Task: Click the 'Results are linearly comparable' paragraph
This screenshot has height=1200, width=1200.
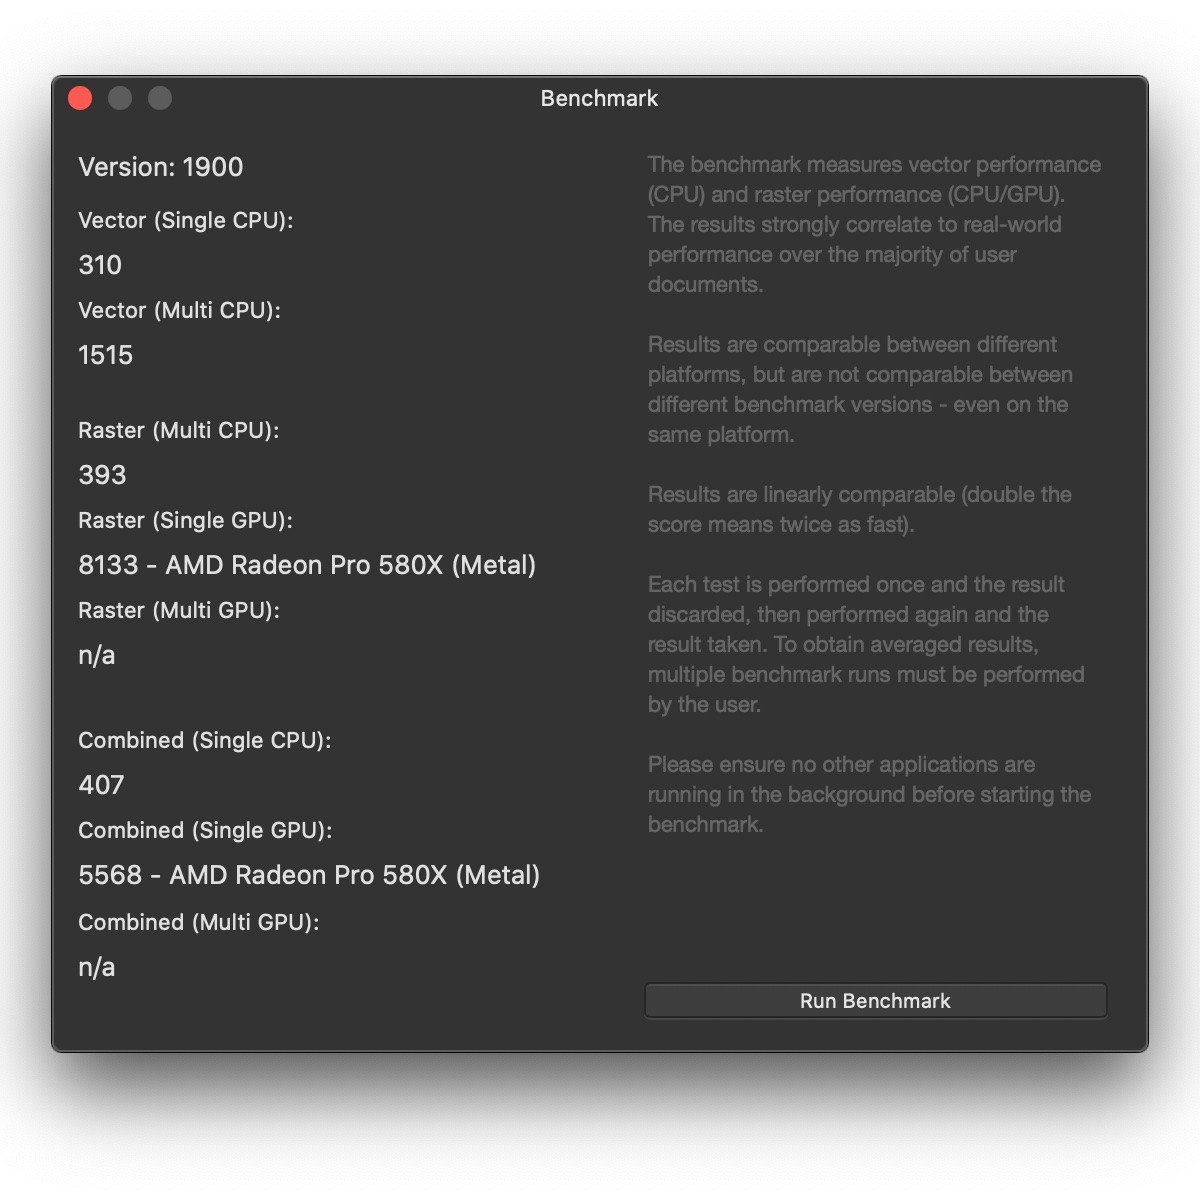Action: click(860, 510)
